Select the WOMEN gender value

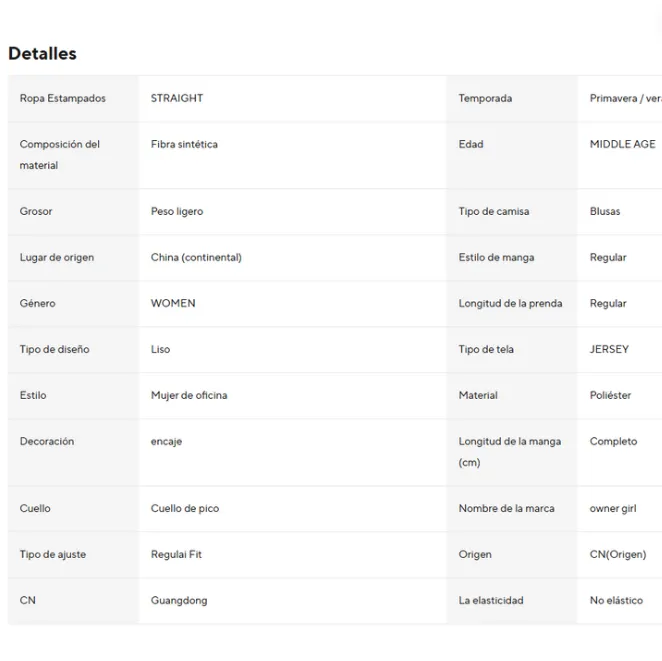(173, 303)
